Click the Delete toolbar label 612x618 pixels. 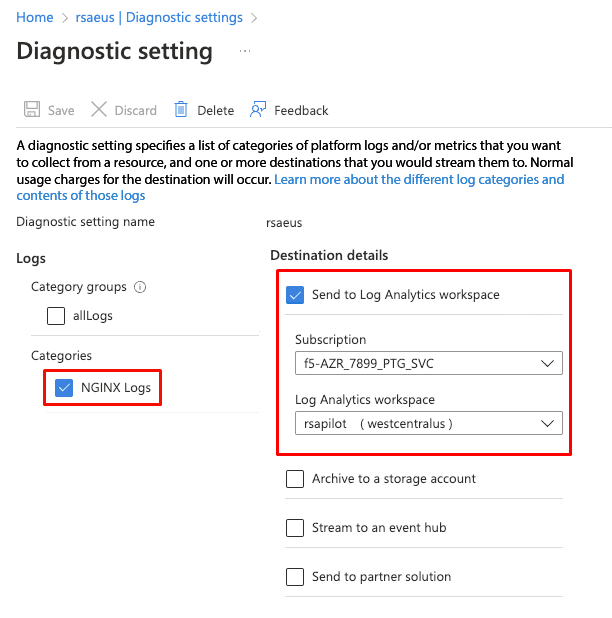[x=215, y=111]
